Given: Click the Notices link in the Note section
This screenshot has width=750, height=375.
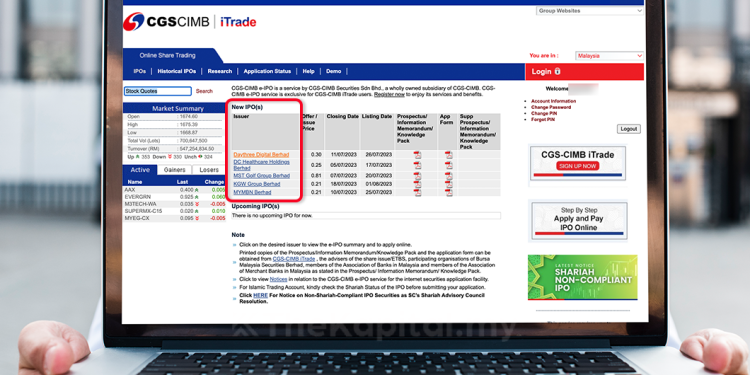Looking at the screenshot, I should (278, 279).
